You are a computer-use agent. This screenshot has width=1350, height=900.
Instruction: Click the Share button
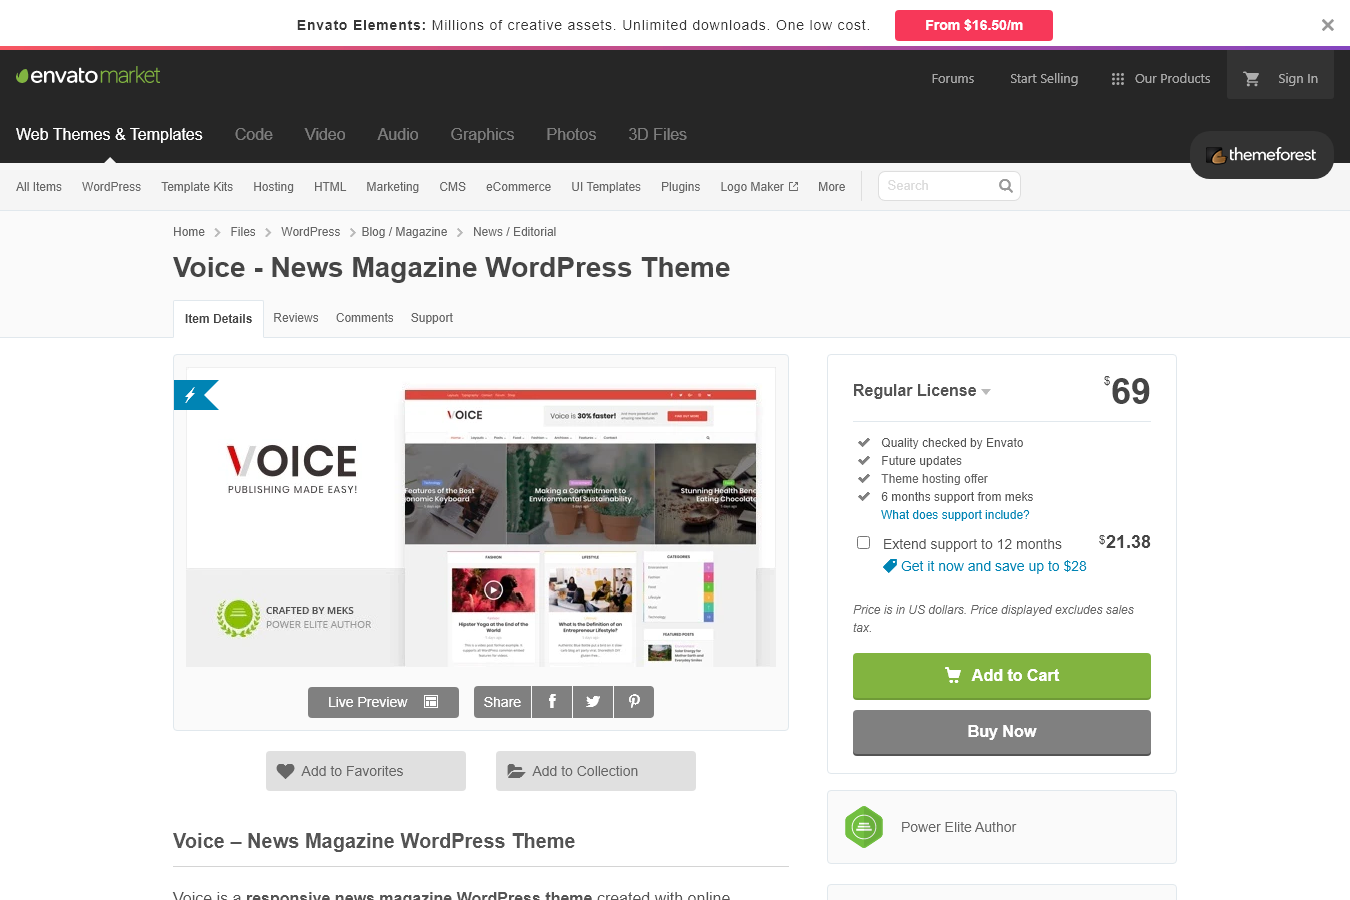coord(502,702)
